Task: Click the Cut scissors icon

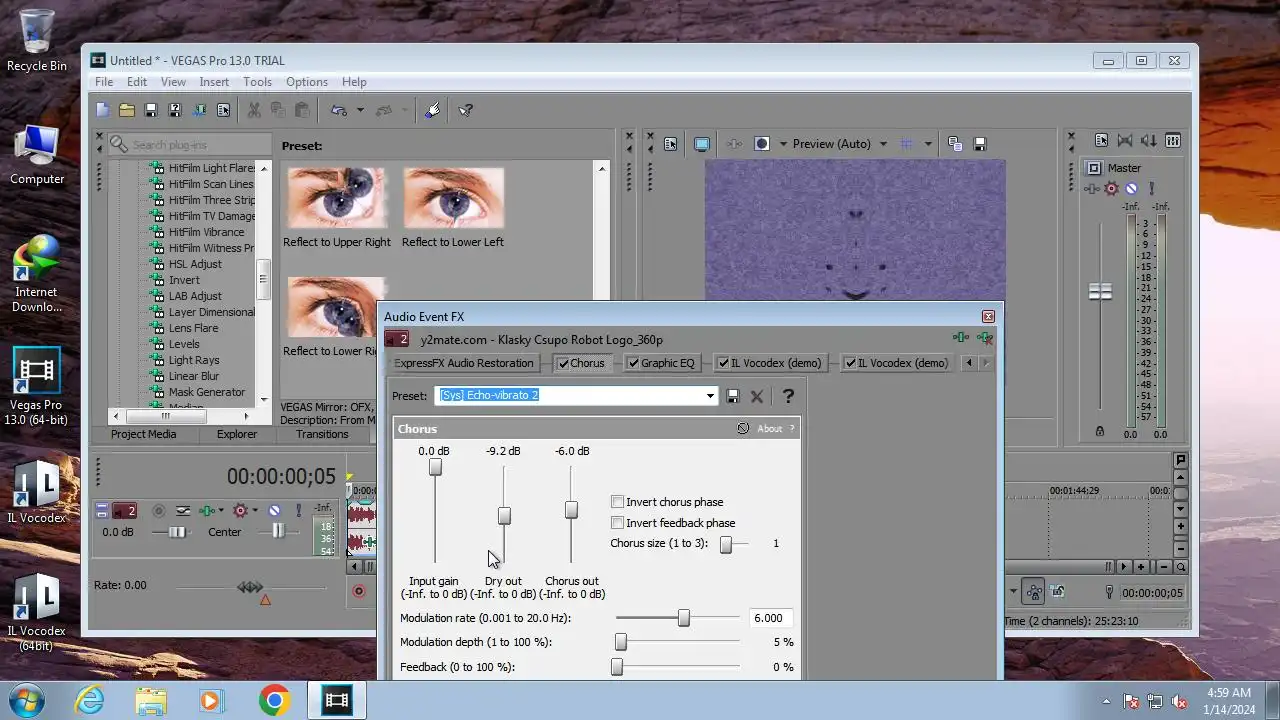Action: click(x=254, y=110)
